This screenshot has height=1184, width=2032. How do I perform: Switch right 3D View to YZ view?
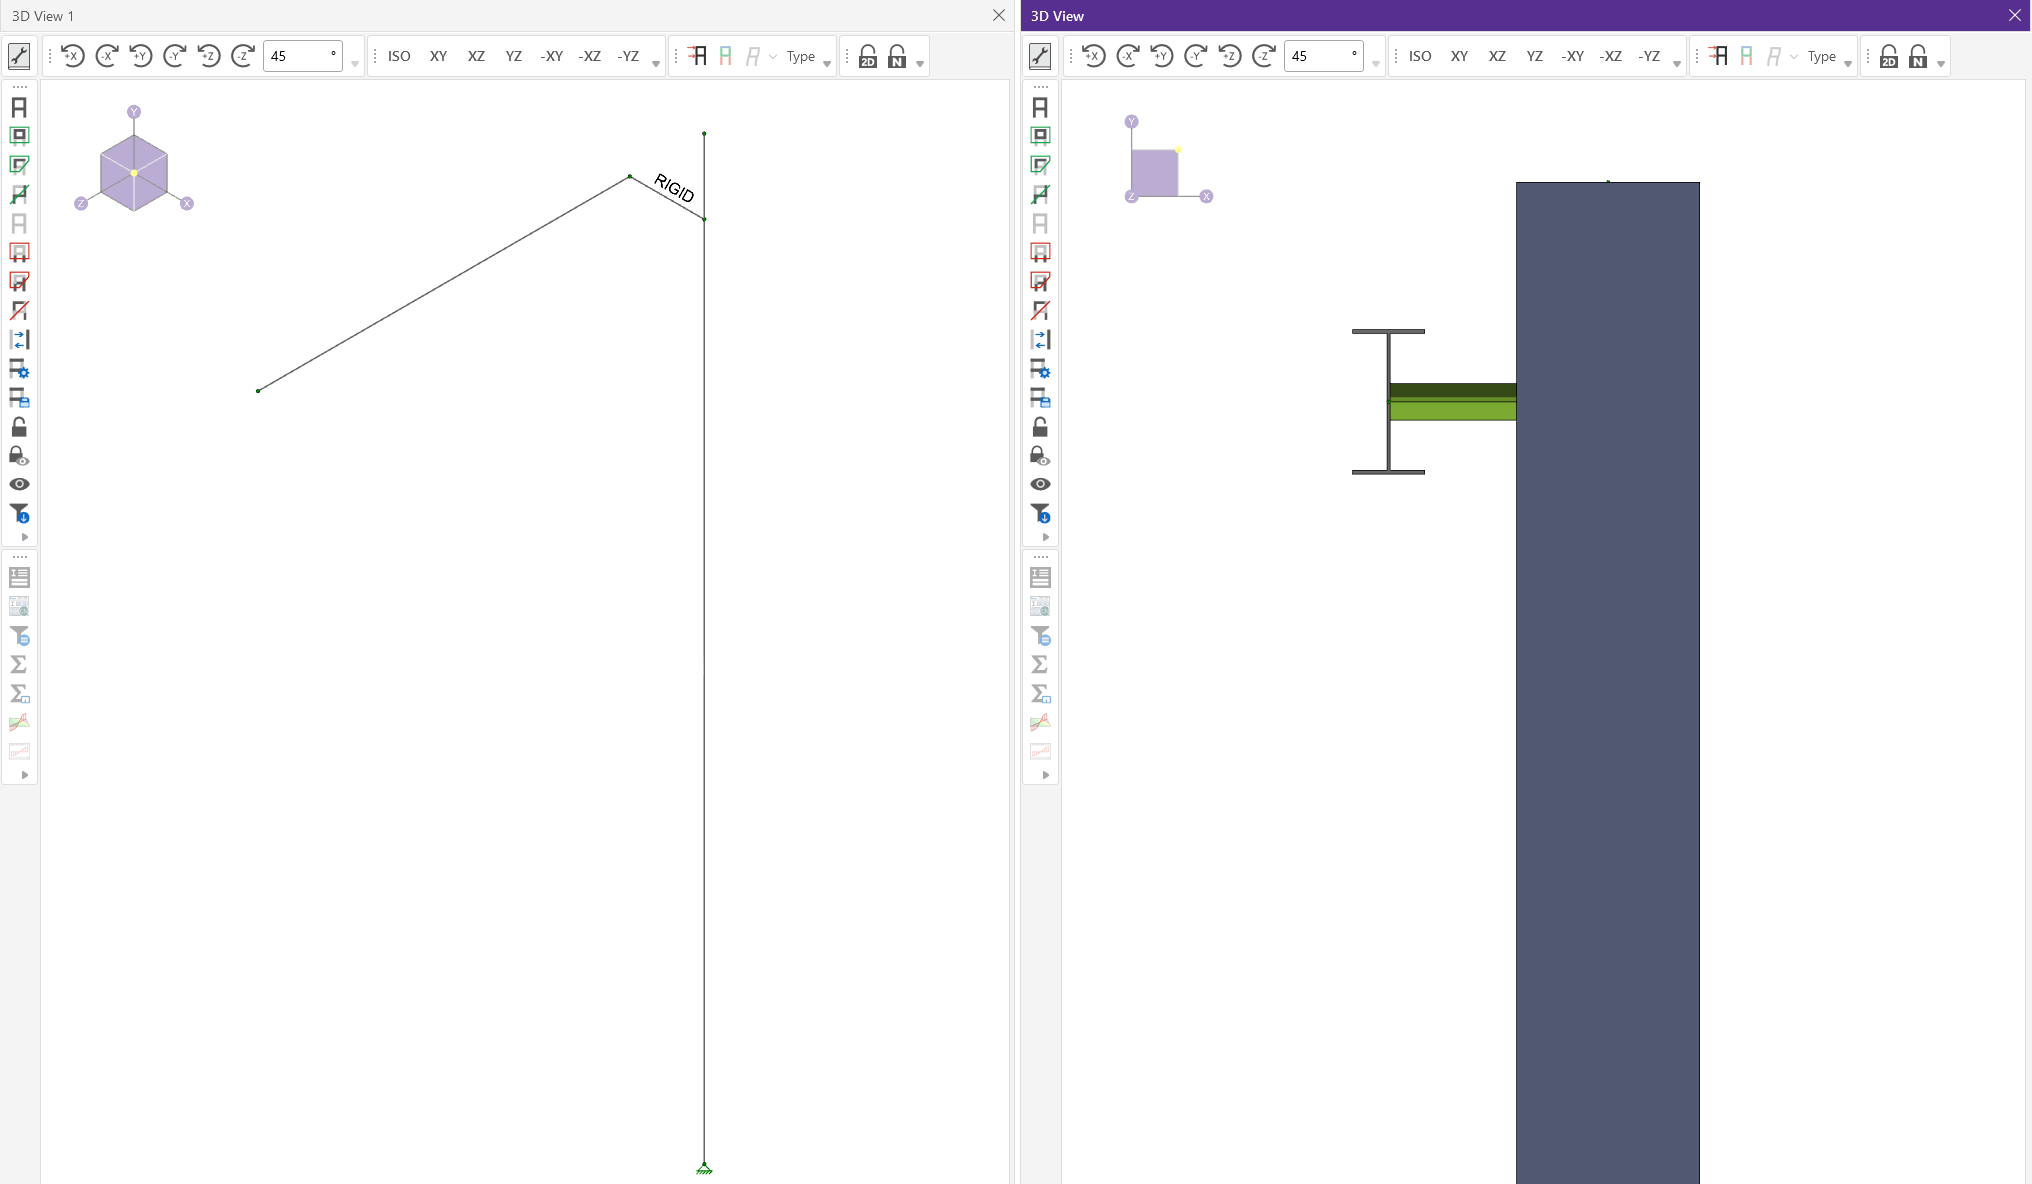[1535, 56]
